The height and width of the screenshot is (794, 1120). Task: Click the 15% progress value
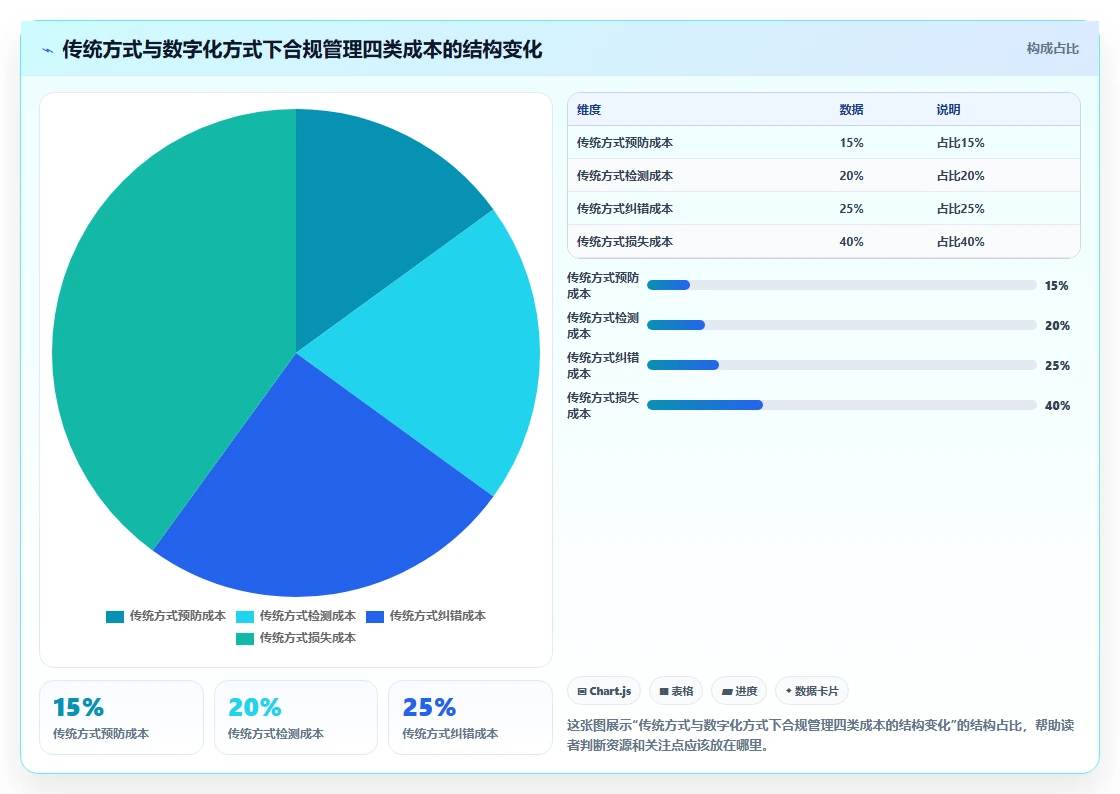tap(1056, 286)
